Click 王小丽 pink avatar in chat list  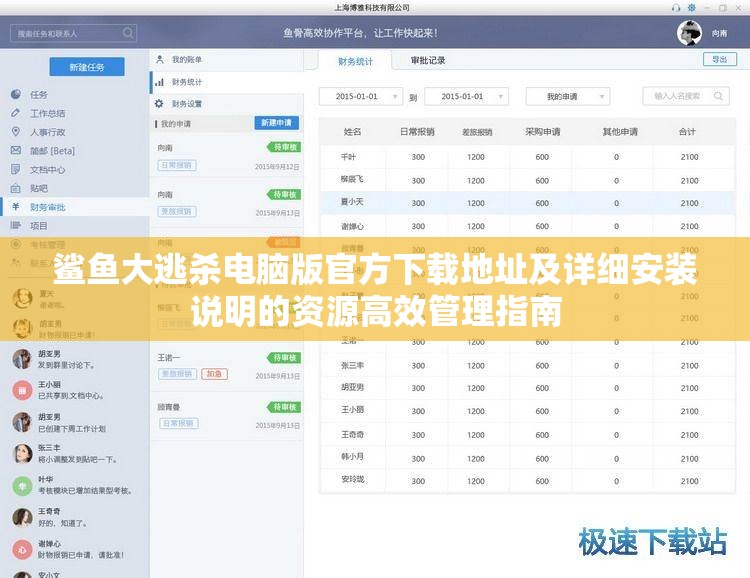(22, 390)
